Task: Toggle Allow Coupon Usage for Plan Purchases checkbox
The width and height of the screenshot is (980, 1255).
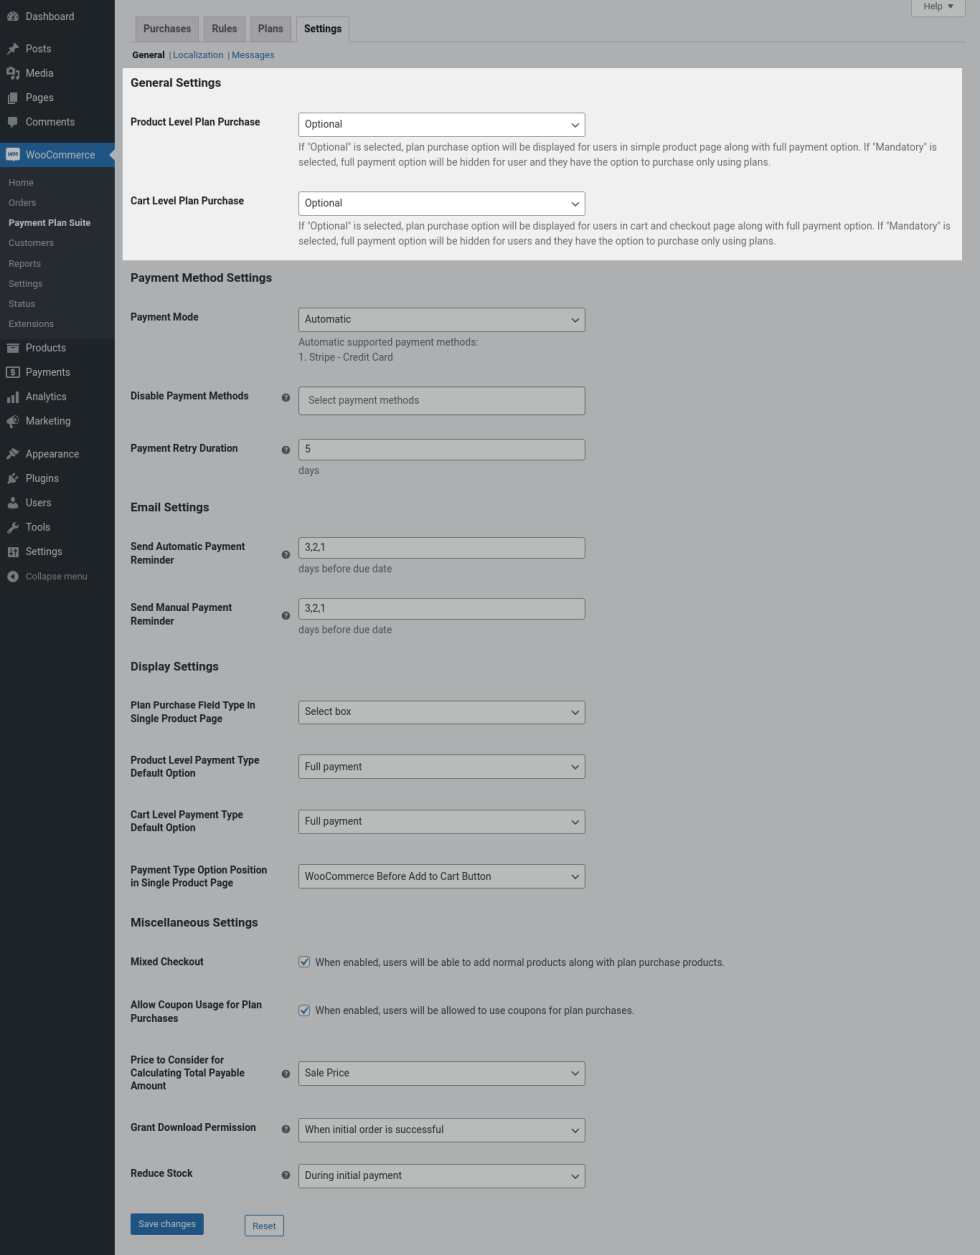Action: [304, 1010]
